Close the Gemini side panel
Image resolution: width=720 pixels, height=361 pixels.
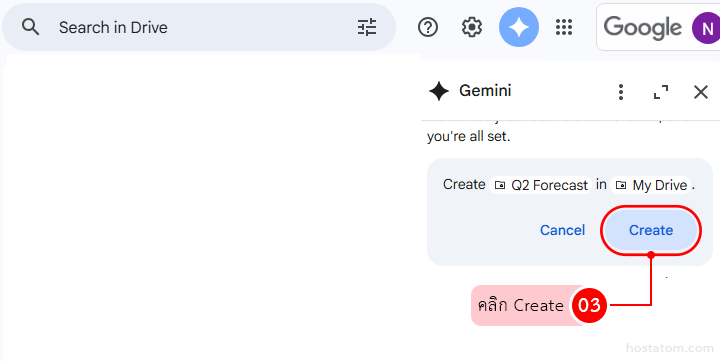tap(701, 92)
